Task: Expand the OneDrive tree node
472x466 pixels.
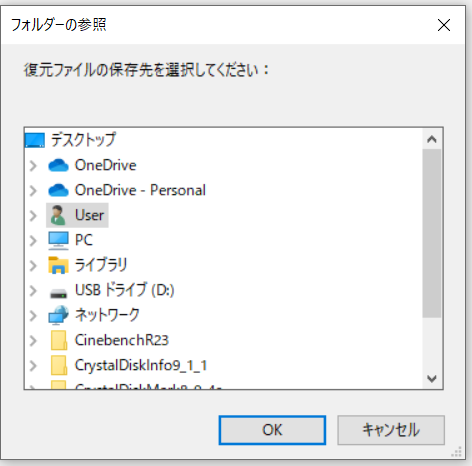Action: [x=33, y=166]
